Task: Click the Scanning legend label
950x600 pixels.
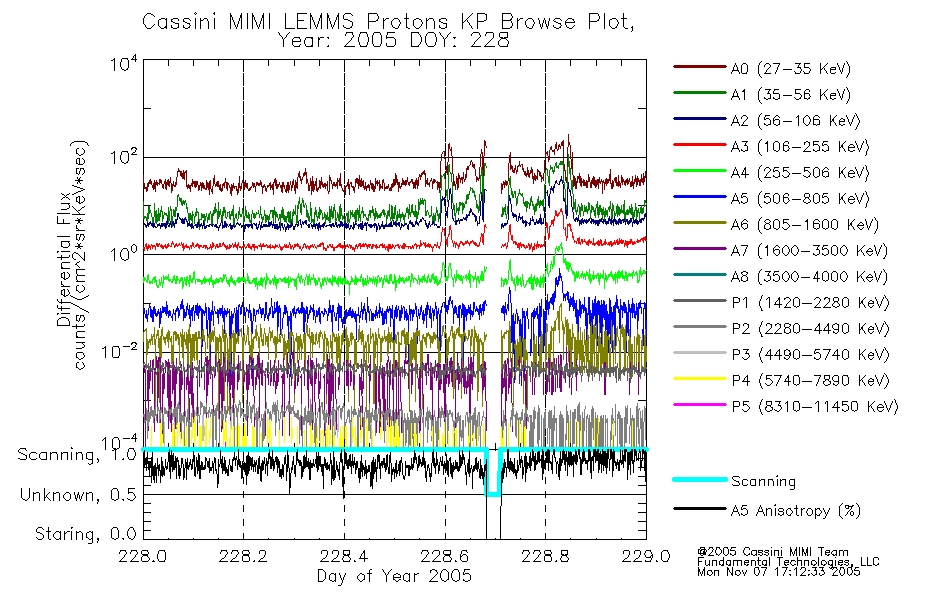Action: tap(763, 482)
